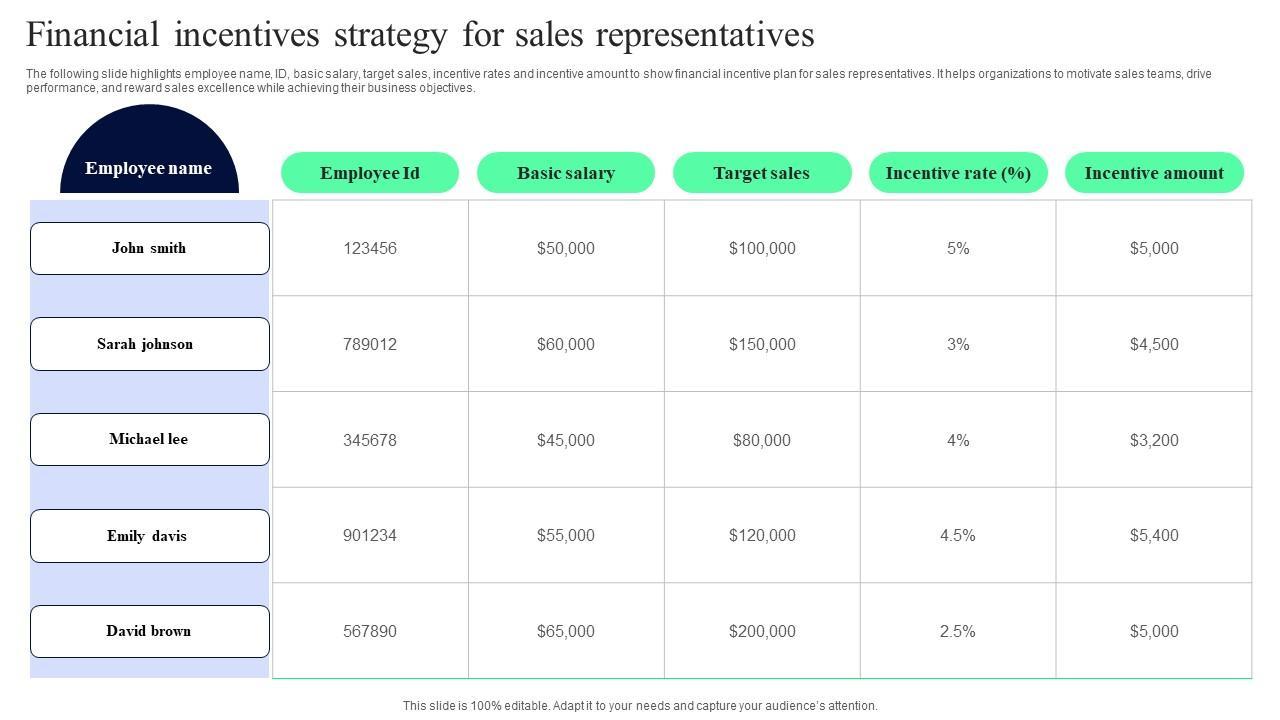Select the $200,000 target sales cell

point(762,631)
